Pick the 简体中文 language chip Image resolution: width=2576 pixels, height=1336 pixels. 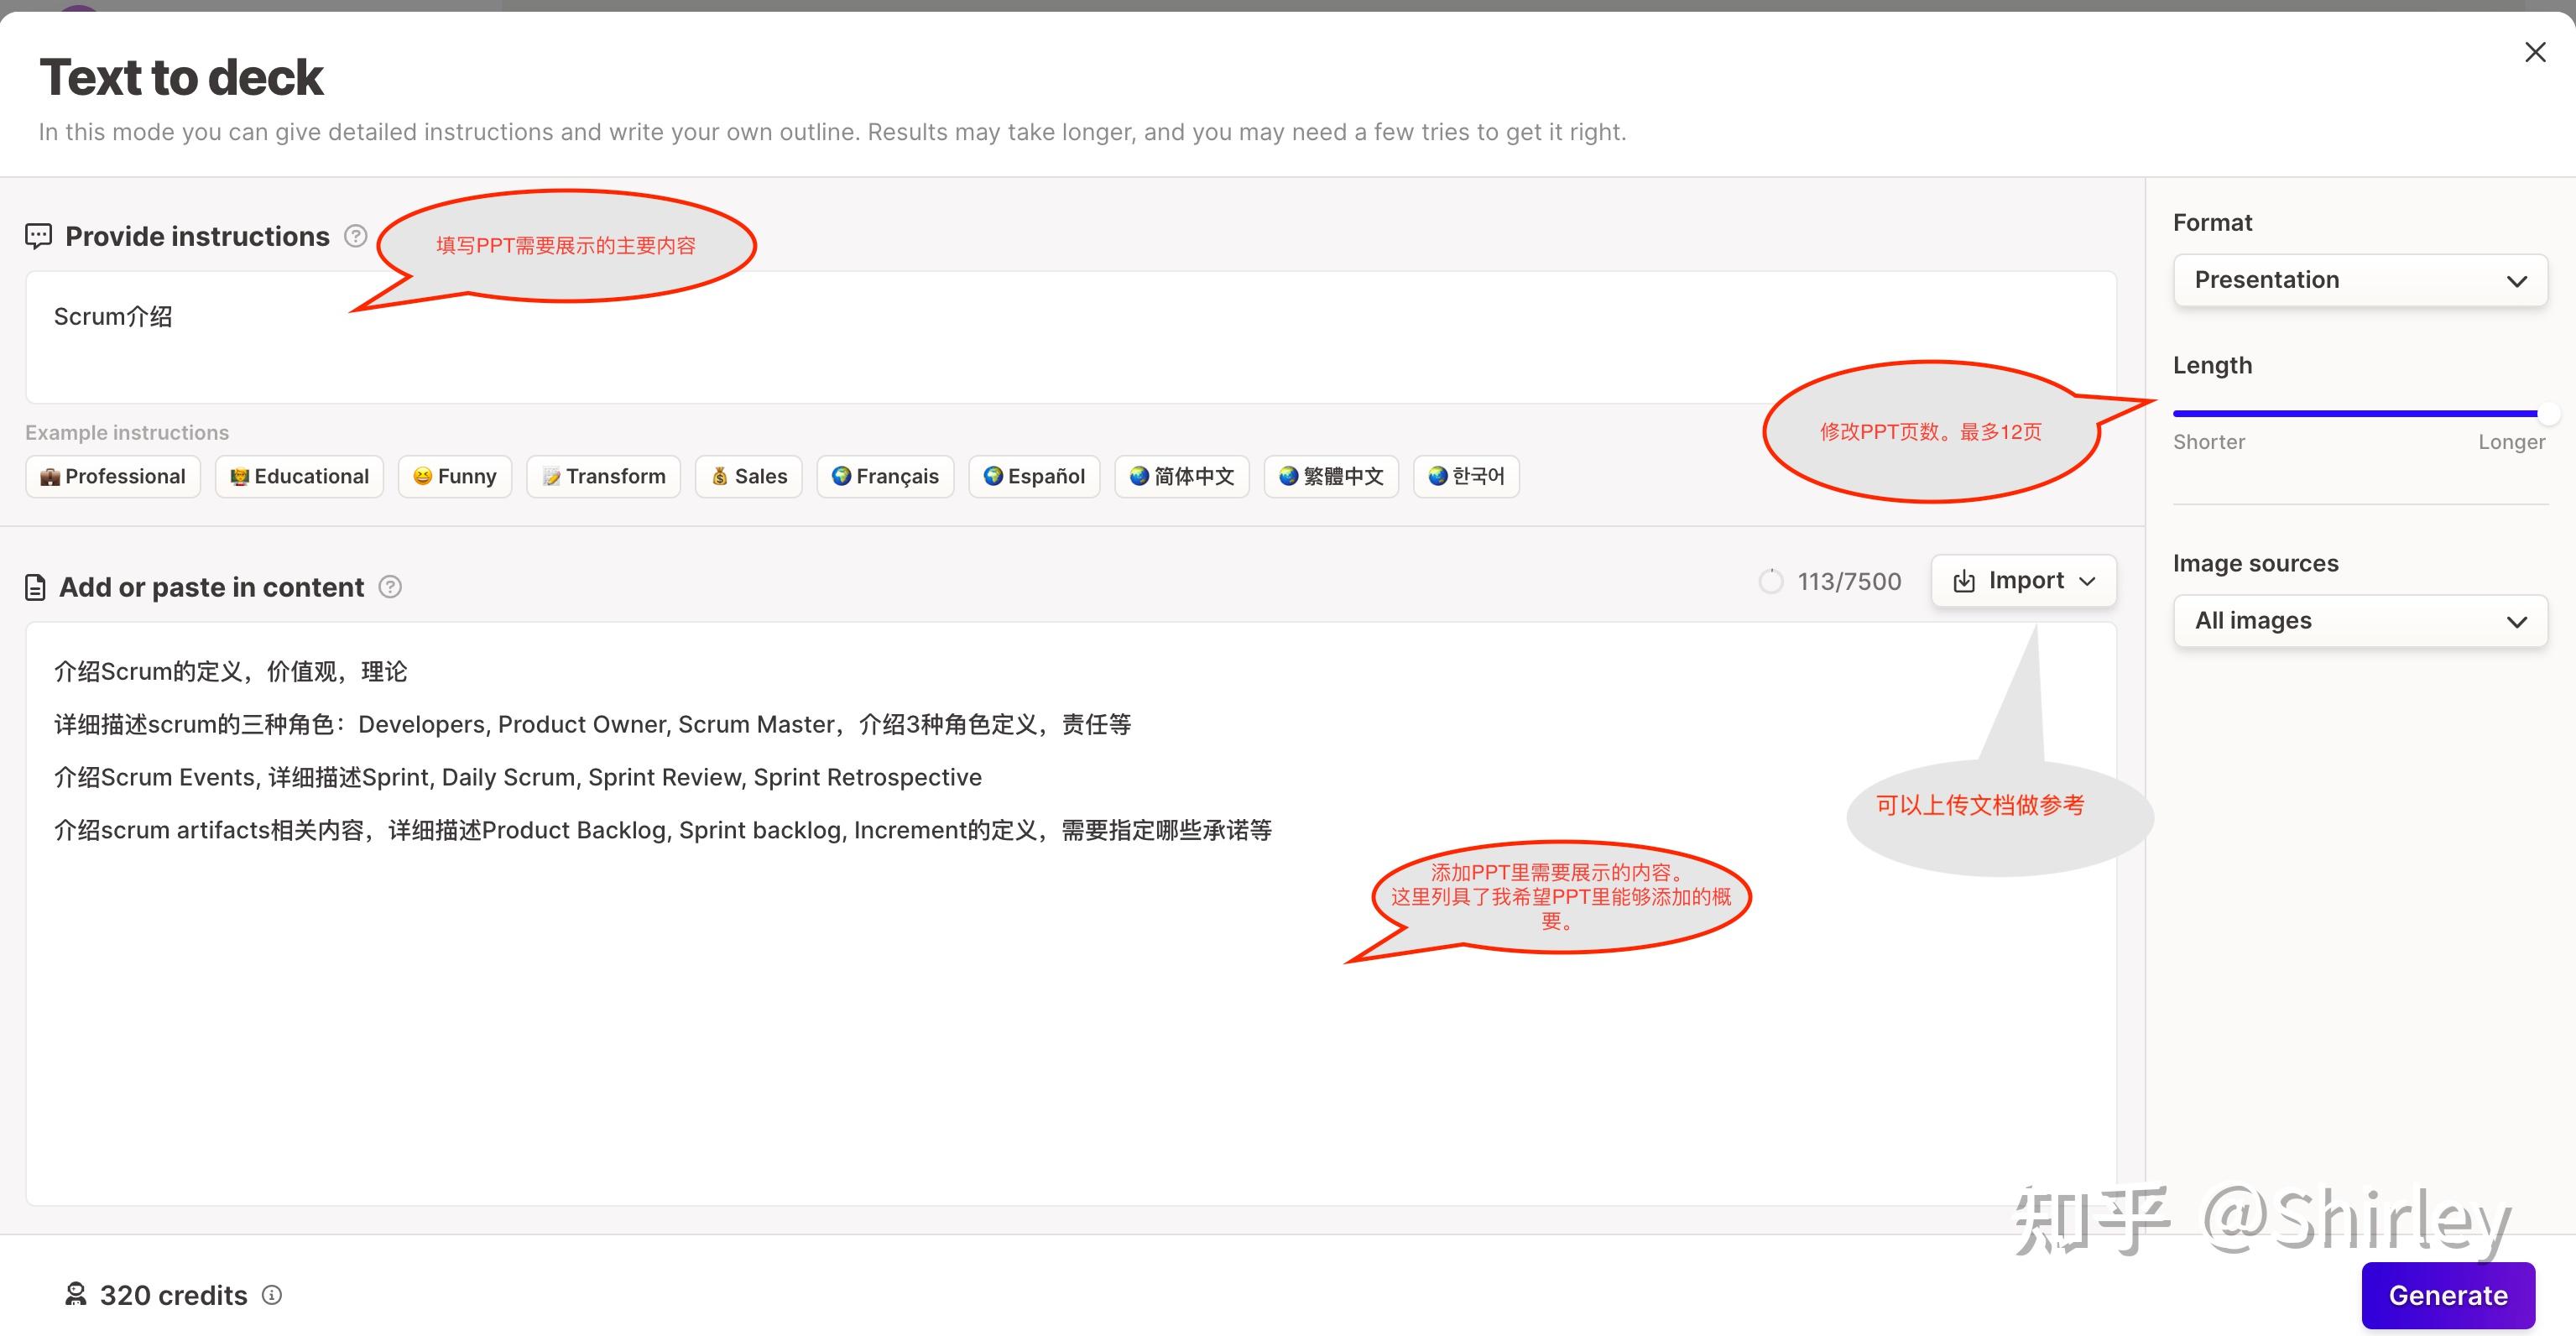point(1182,476)
